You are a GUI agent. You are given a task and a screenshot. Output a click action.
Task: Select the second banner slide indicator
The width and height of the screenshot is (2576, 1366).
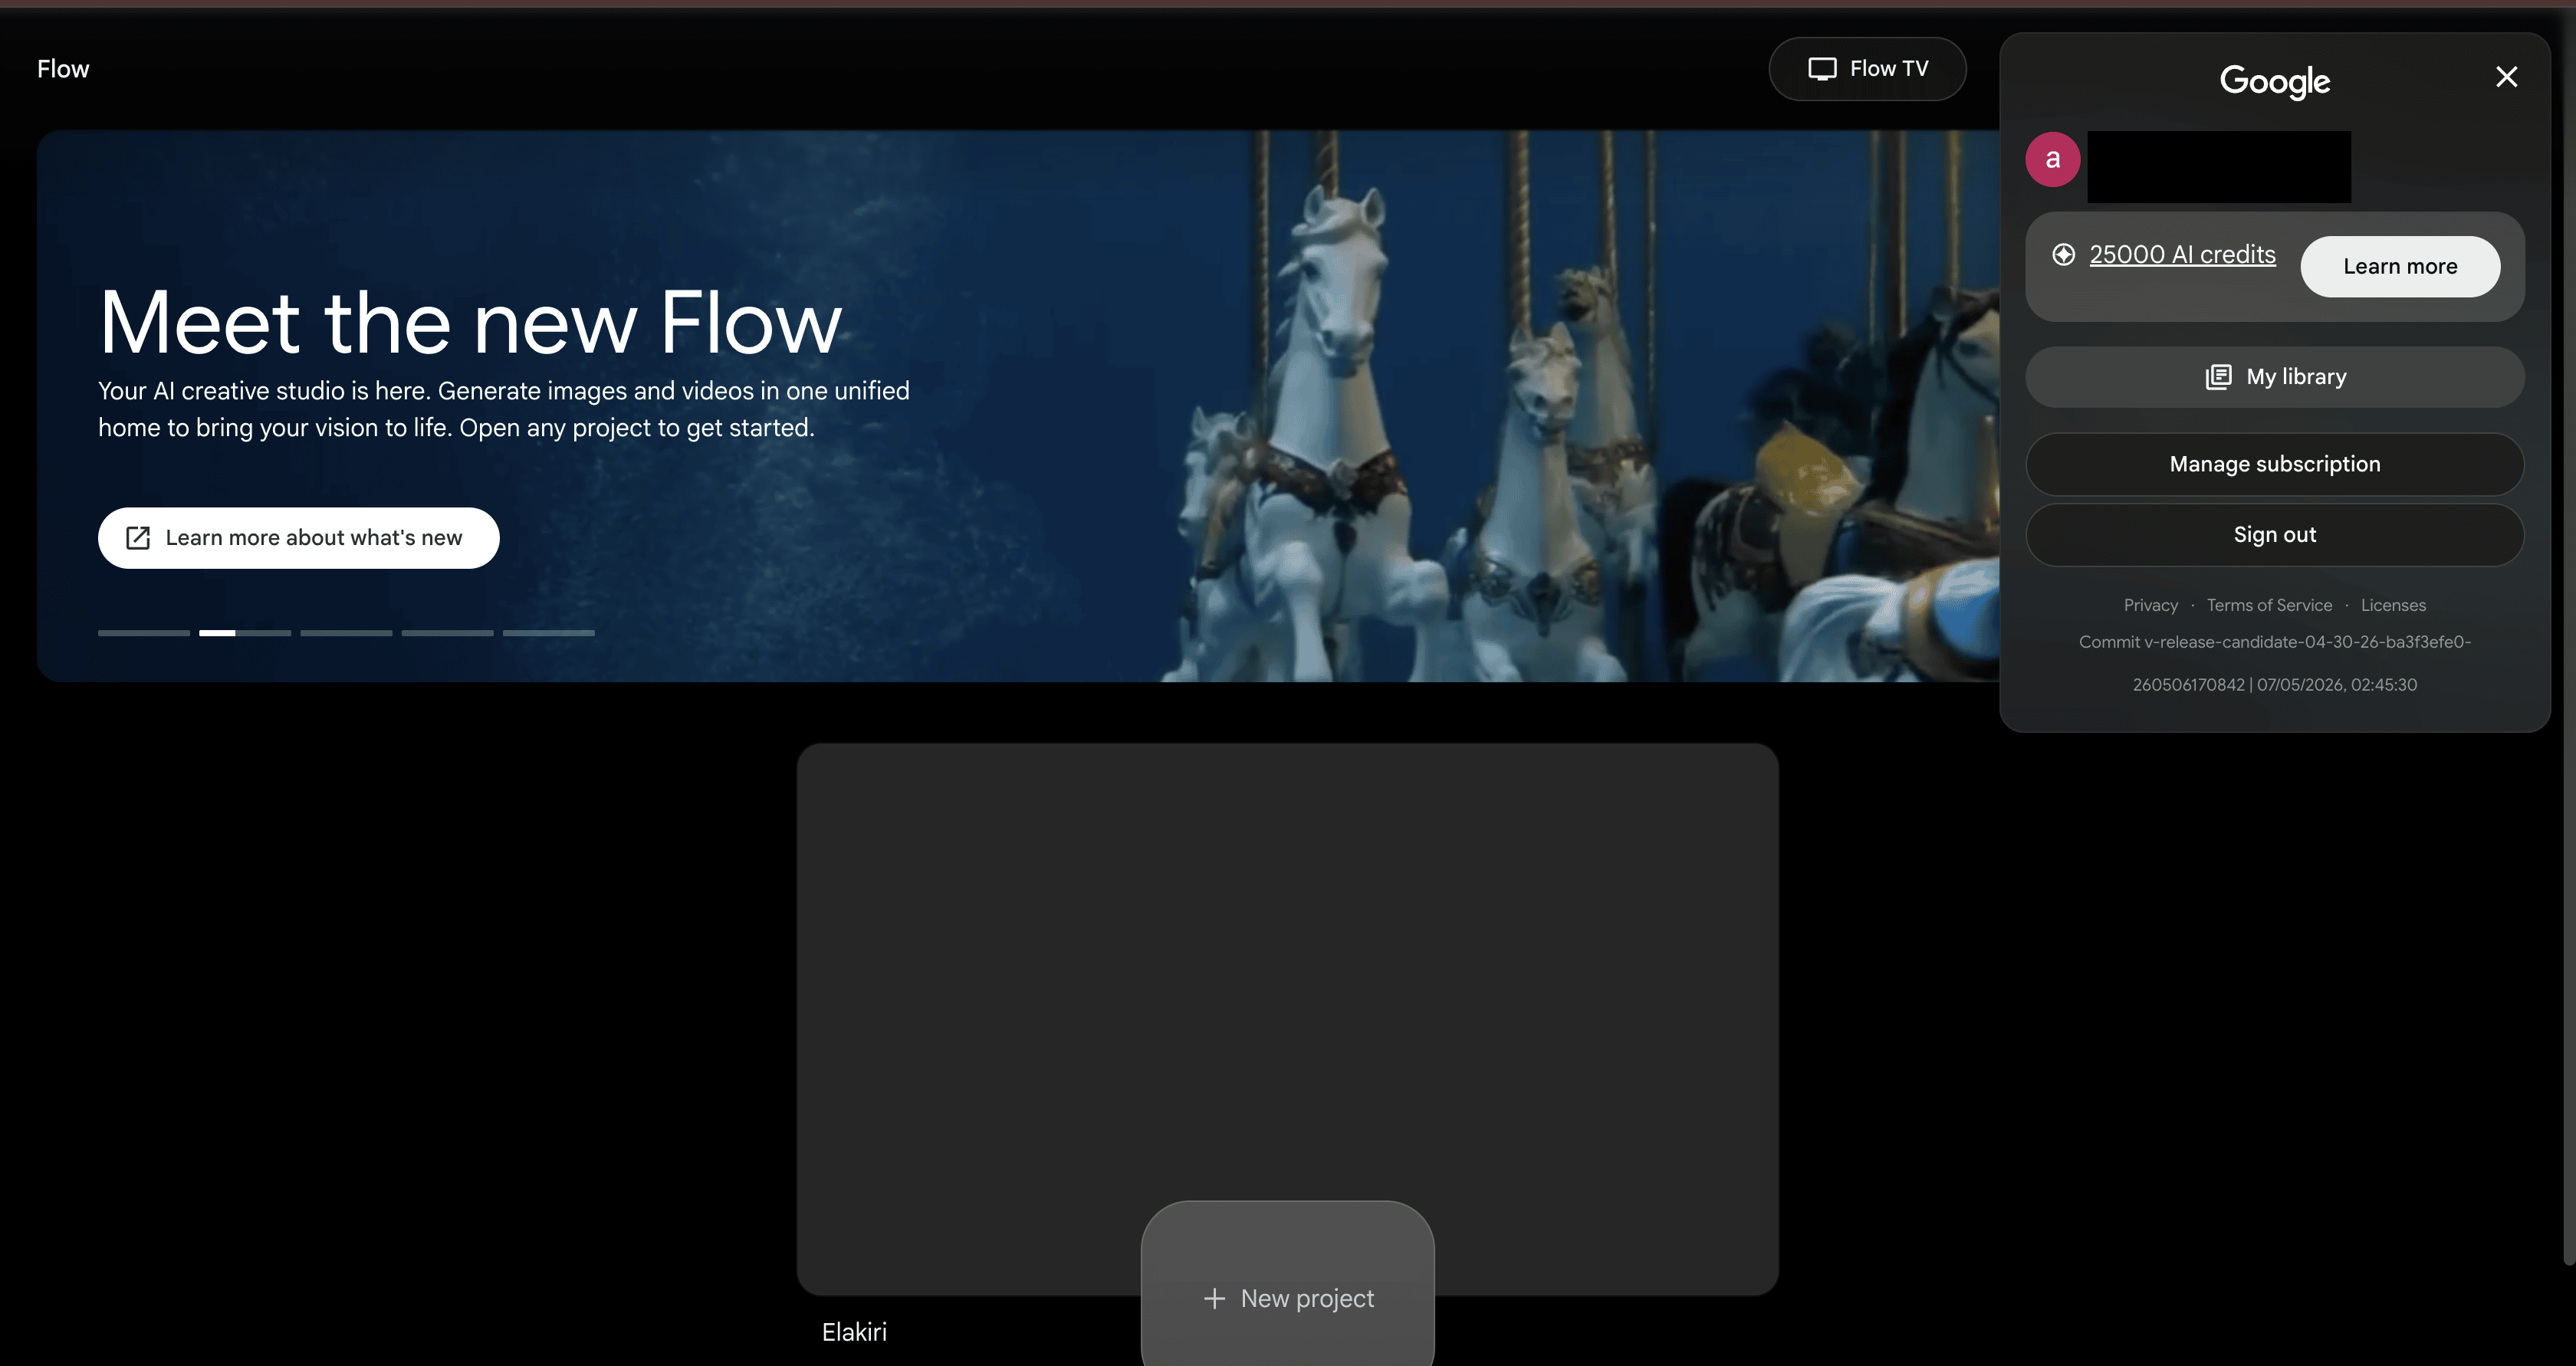245,633
